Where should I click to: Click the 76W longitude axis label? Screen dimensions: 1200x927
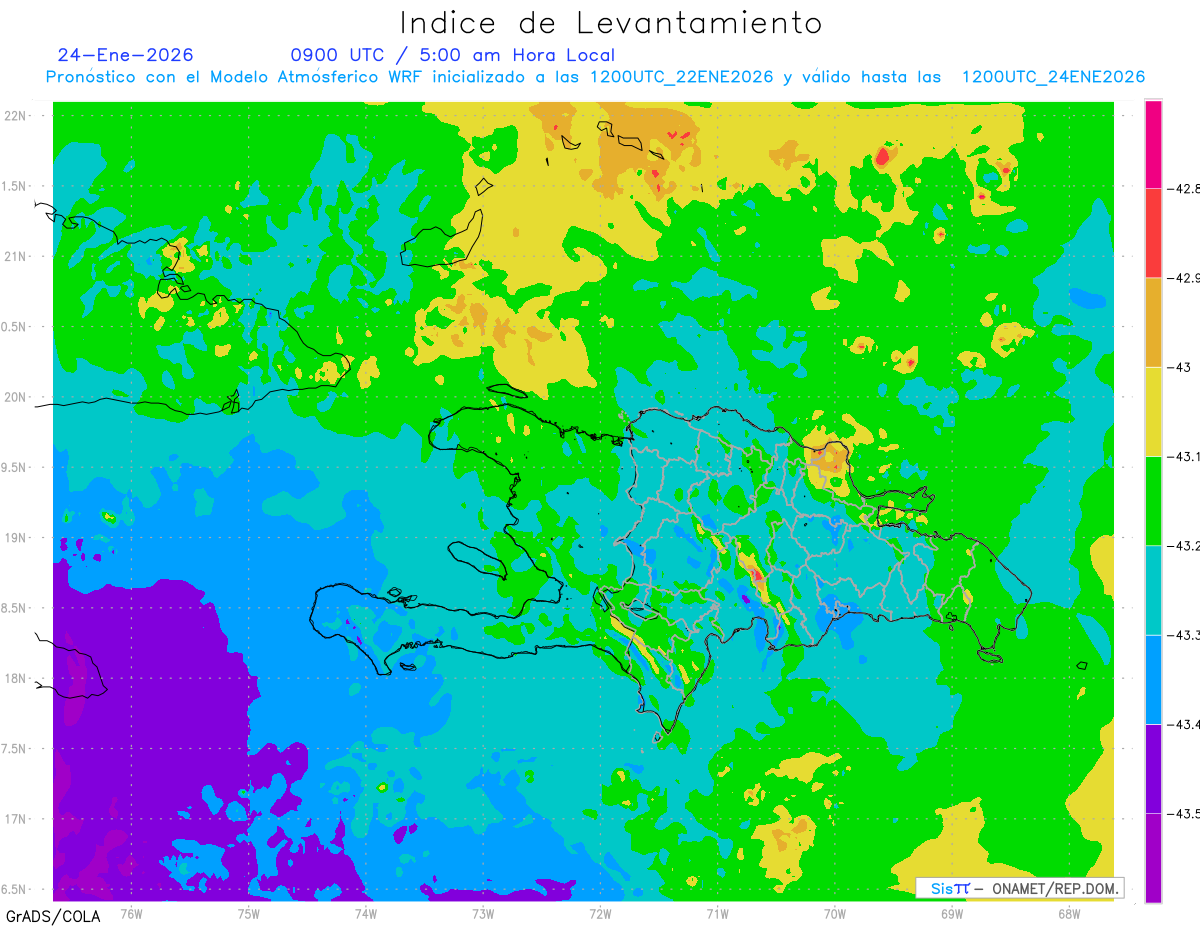click(131, 913)
